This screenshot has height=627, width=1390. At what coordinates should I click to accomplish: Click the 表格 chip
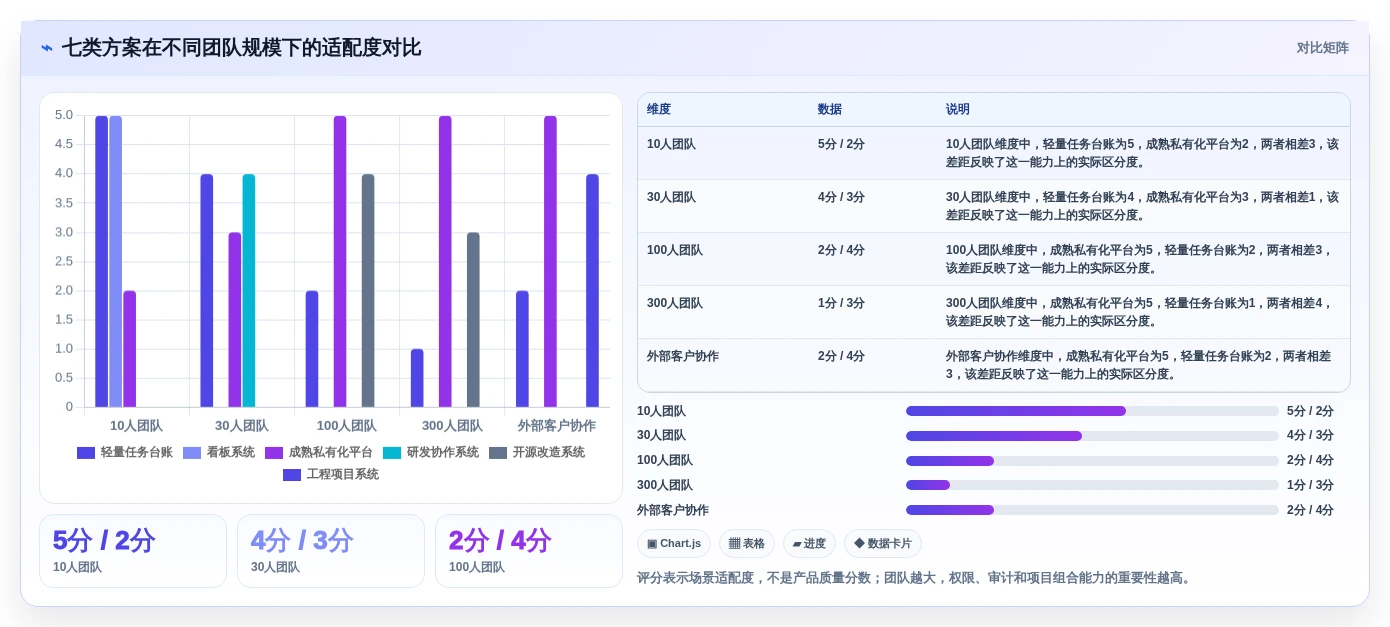(x=747, y=544)
